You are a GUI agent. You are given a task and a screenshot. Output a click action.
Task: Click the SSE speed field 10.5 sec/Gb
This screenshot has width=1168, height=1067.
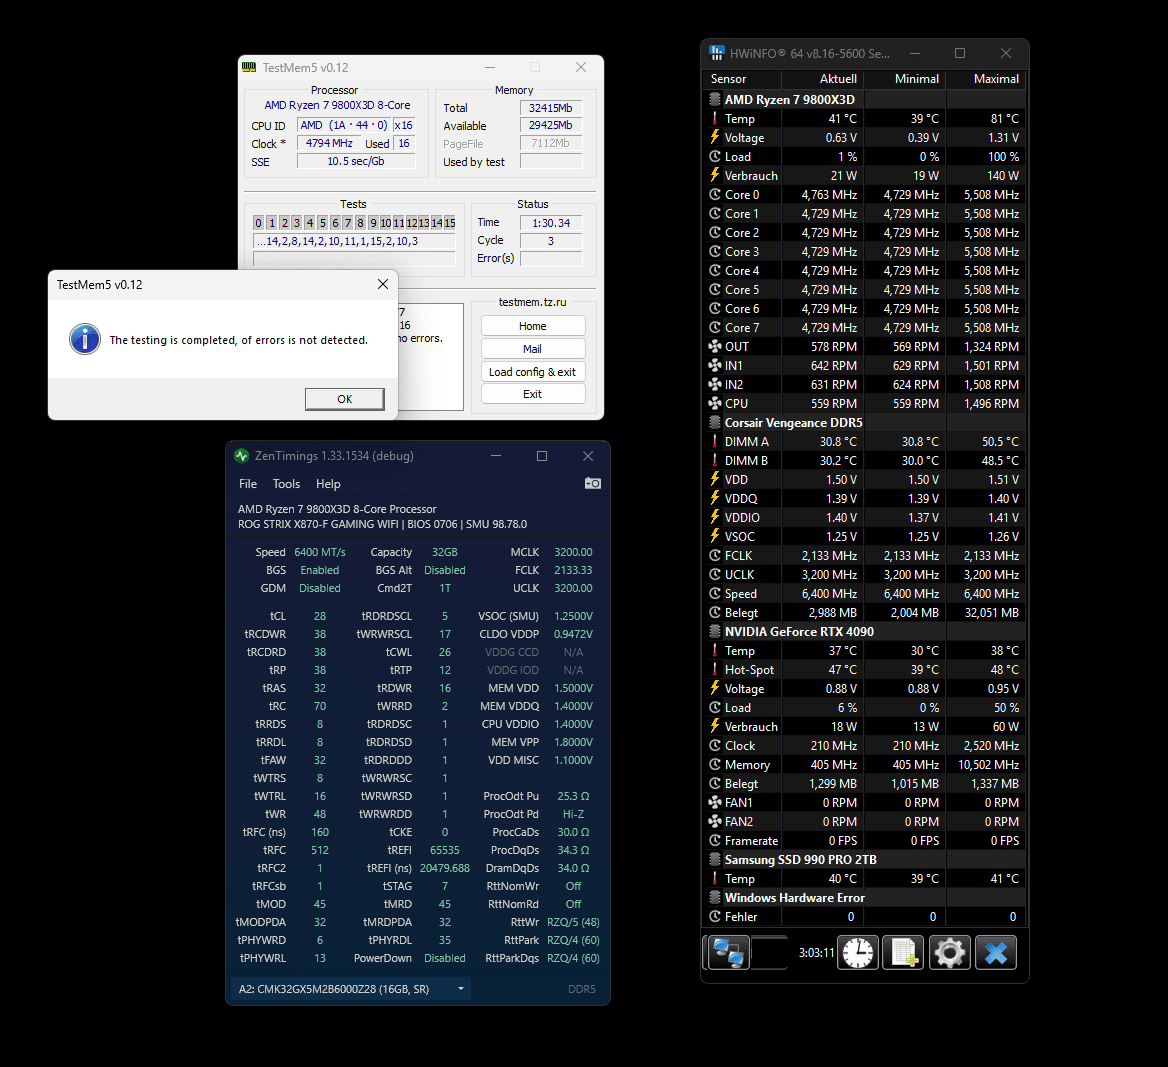[356, 161]
